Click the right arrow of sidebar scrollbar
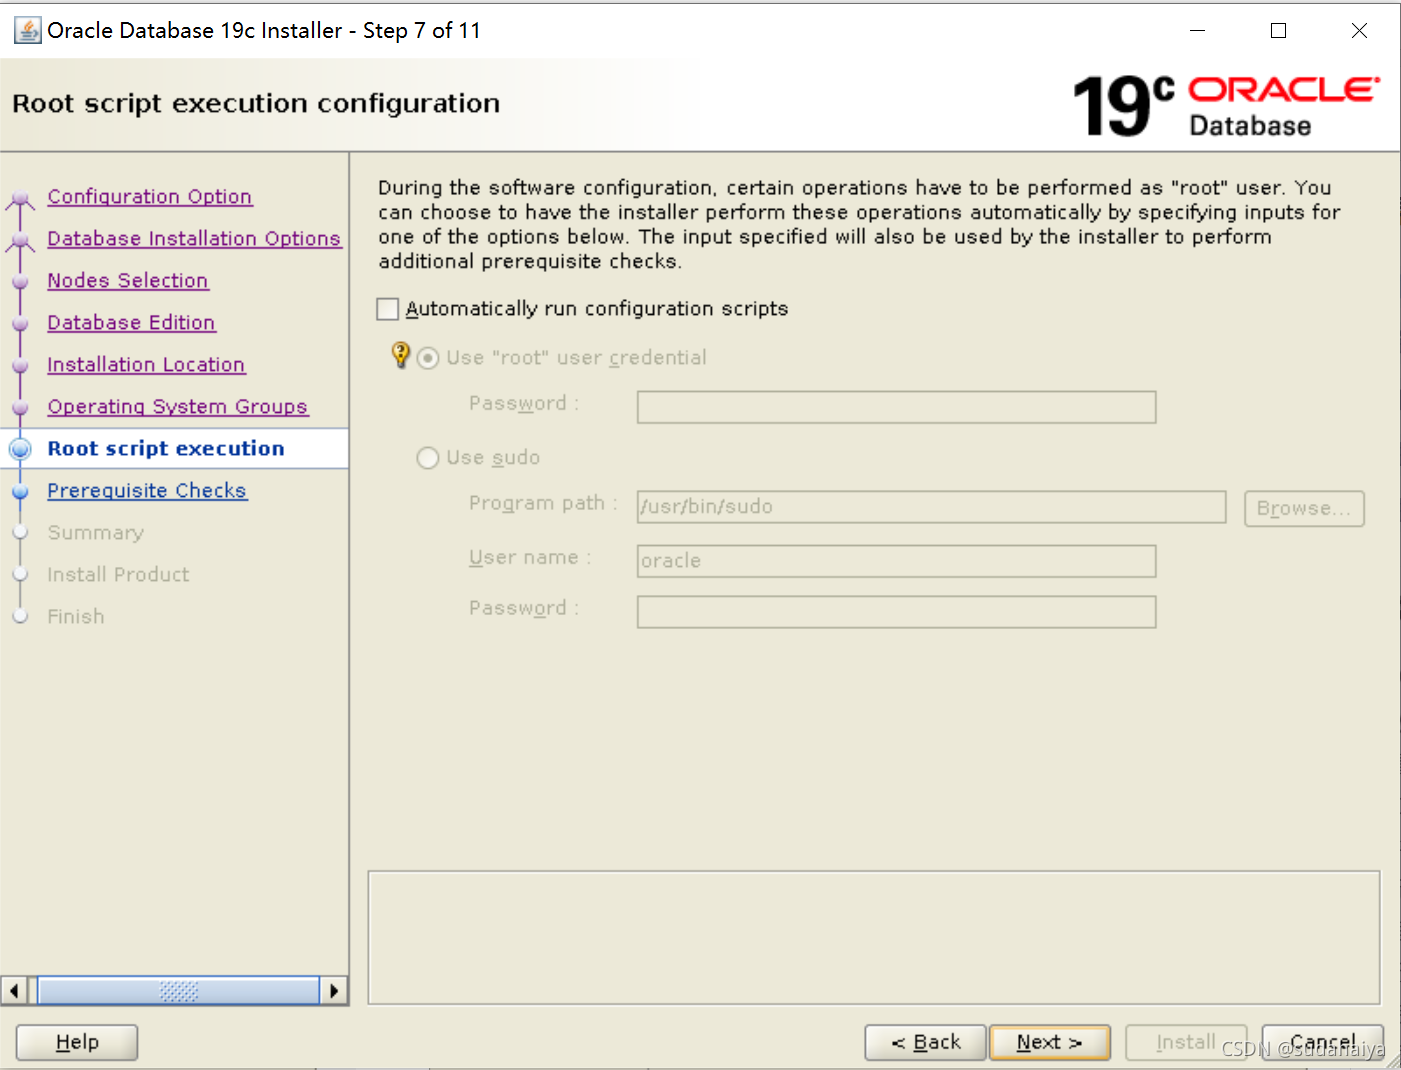 coord(334,991)
